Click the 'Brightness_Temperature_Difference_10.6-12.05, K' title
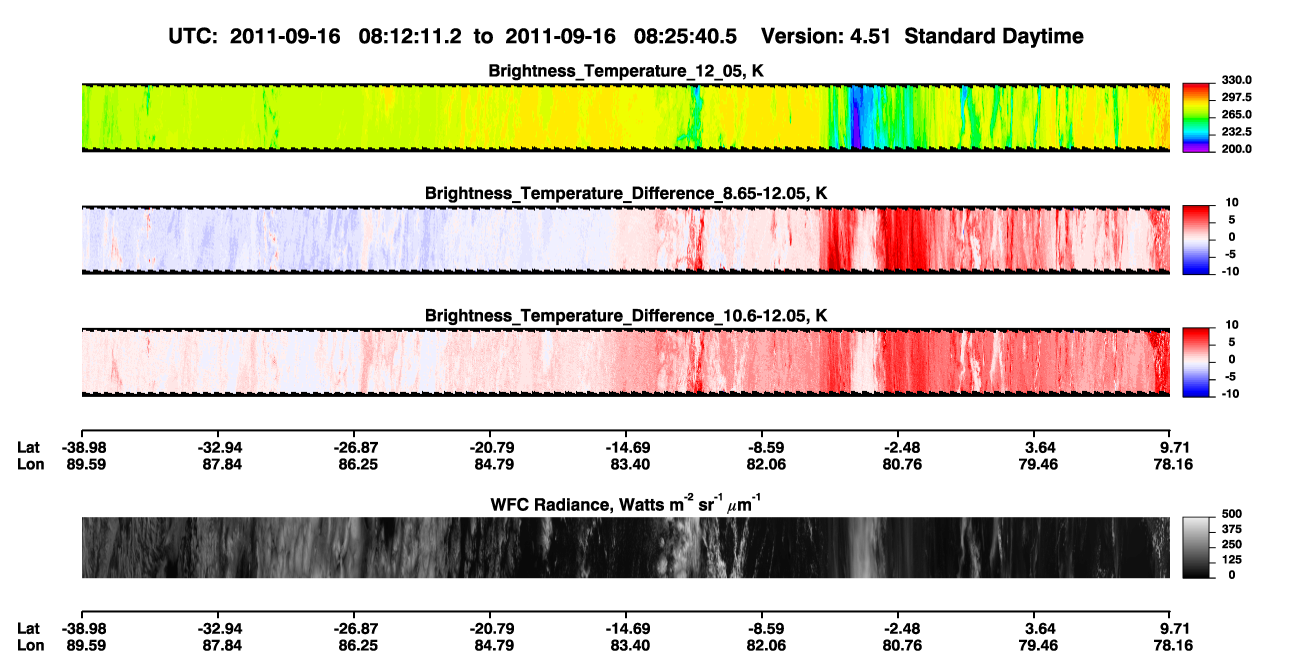Viewport: 1300px width, 667px height. 626,316
